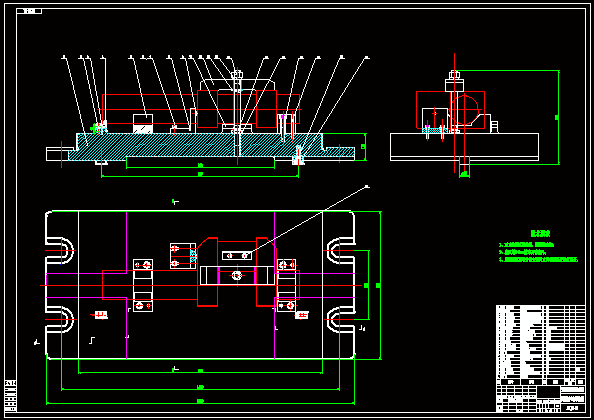Screen dimensions: 594x420
Task: Click the upper-left U-shaped slot in plan view
Action: point(60,250)
